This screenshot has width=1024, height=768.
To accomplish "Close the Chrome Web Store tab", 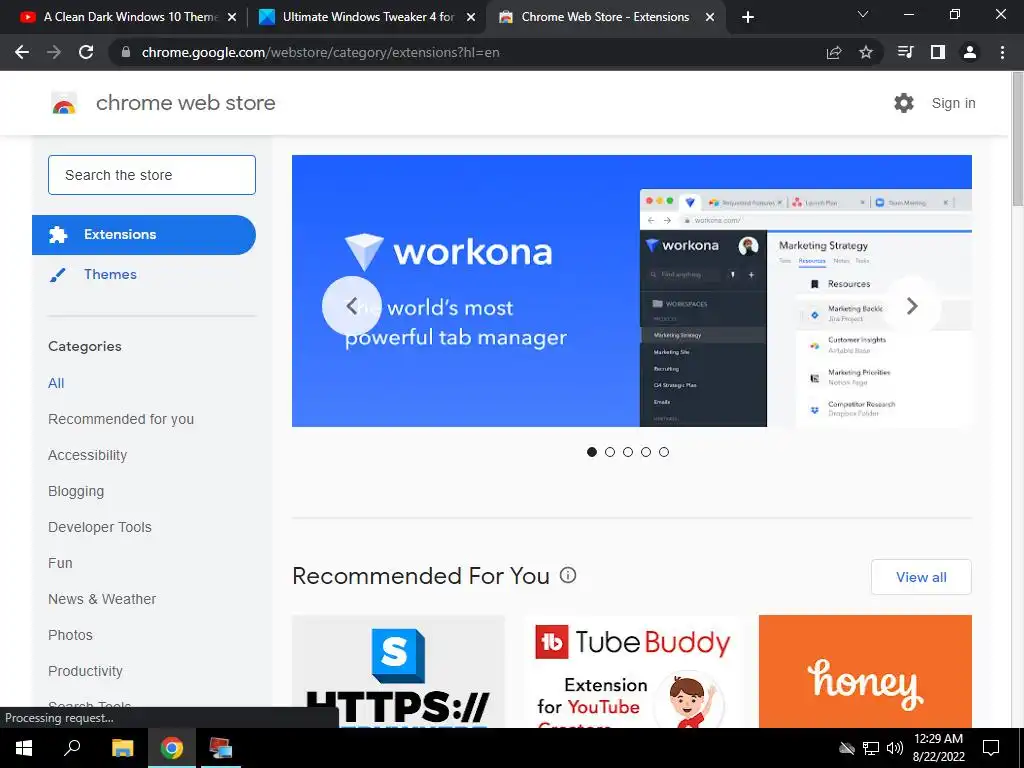I will (x=710, y=17).
